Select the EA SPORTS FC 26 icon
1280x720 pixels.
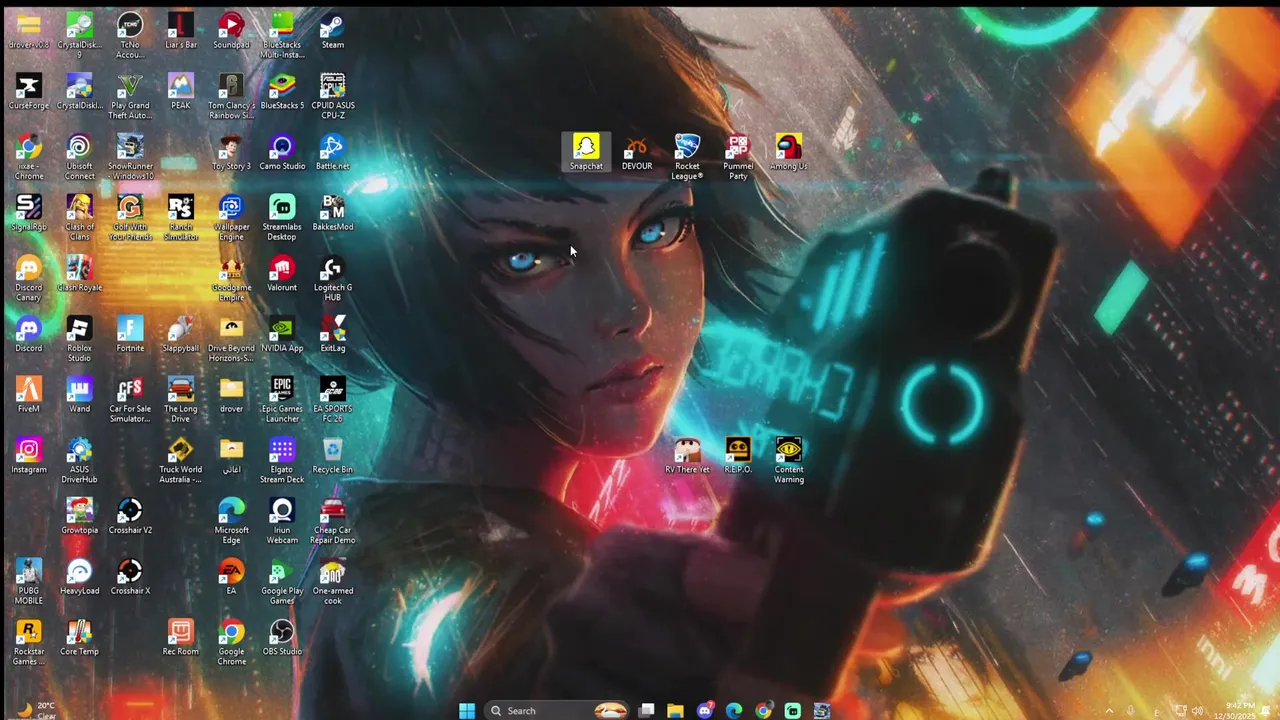[x=332, y=400]
